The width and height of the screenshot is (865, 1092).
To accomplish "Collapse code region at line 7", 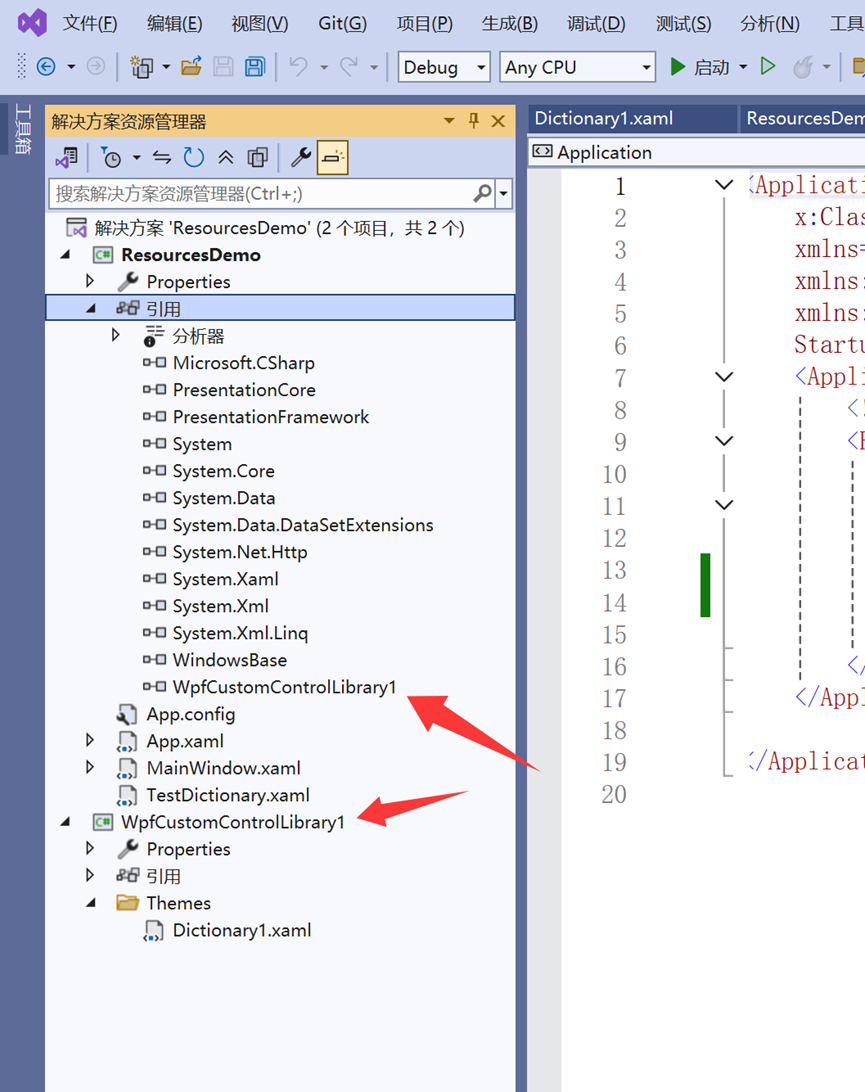I will point(724,377).
